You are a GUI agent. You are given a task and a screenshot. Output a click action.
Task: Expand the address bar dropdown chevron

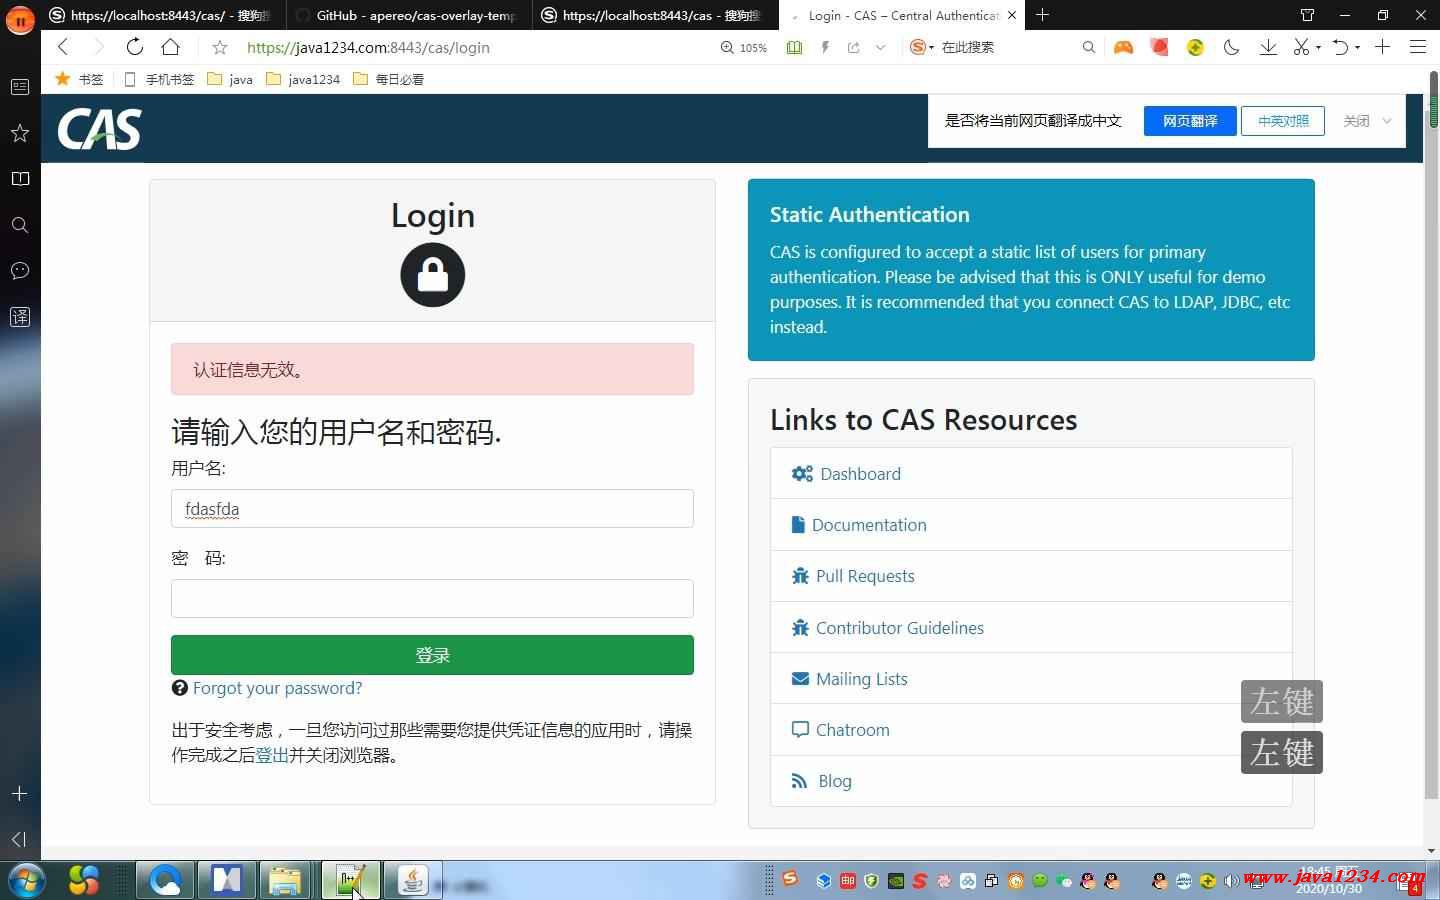coord(880,47)
